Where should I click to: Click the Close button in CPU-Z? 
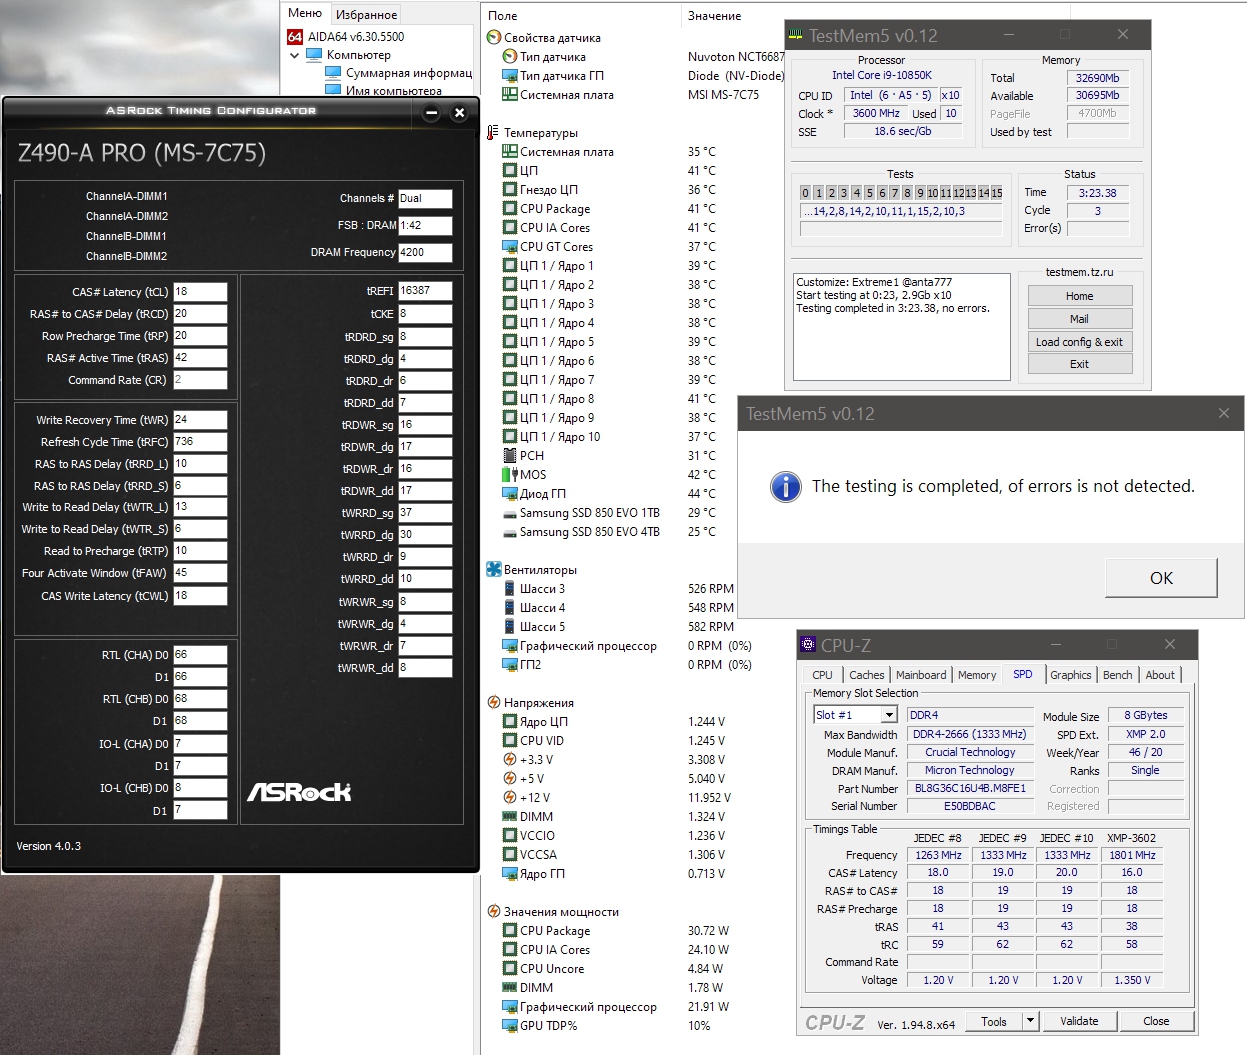[1156, 1021]
